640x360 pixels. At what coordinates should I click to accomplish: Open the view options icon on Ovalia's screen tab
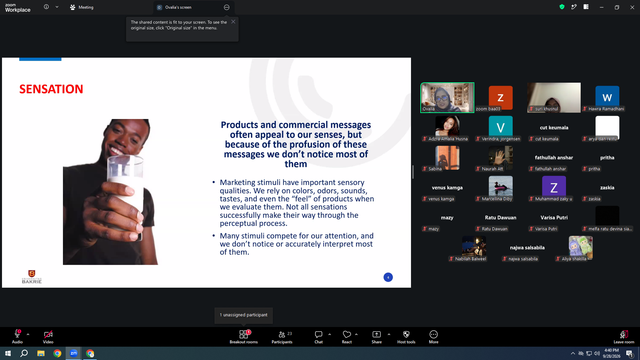point(227,7)
